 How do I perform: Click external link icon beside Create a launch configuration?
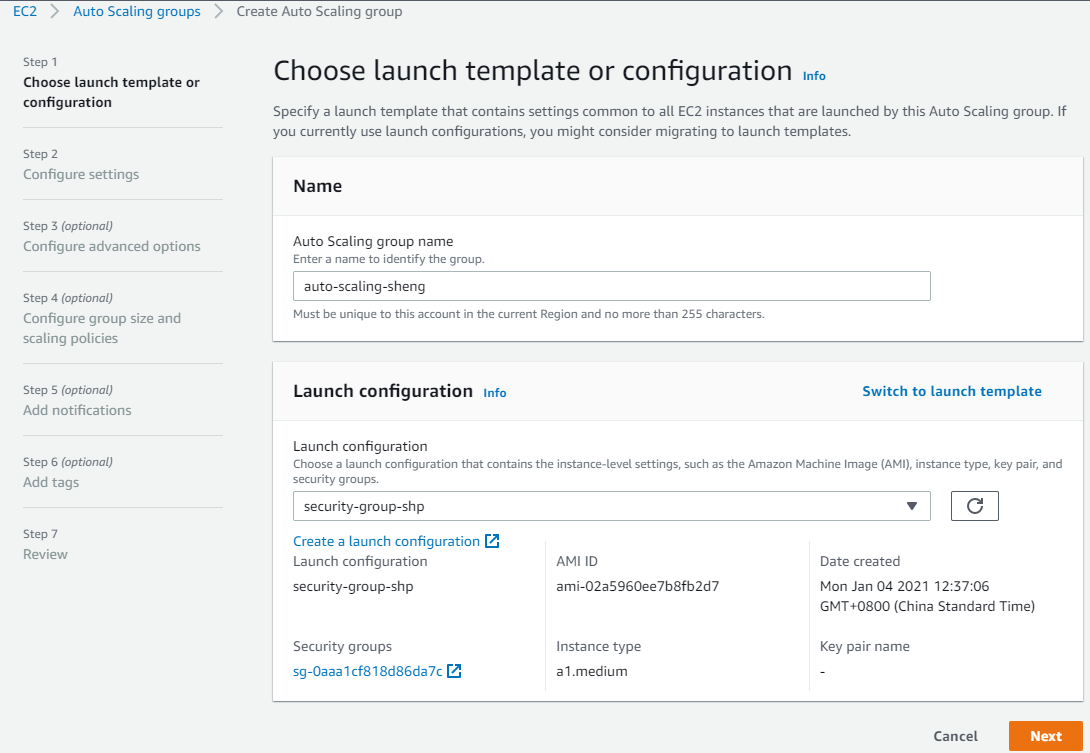pyautogui.click(x=492, y=541)
